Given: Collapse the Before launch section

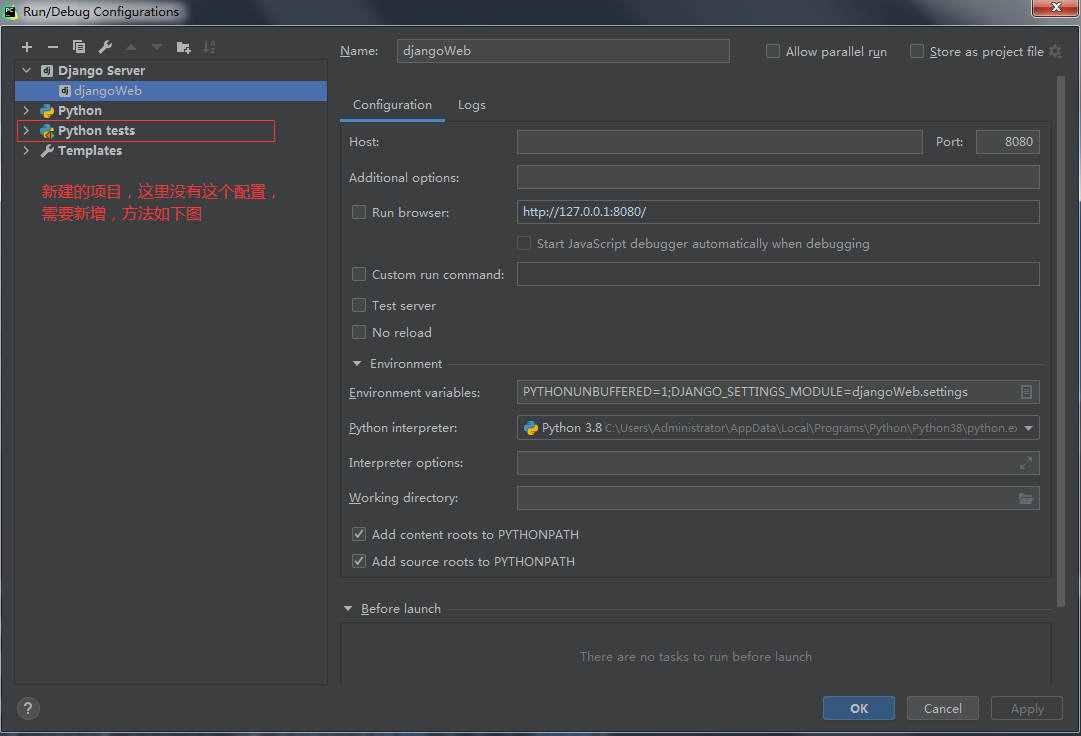Looking at the screenshot, I should 348,609.
